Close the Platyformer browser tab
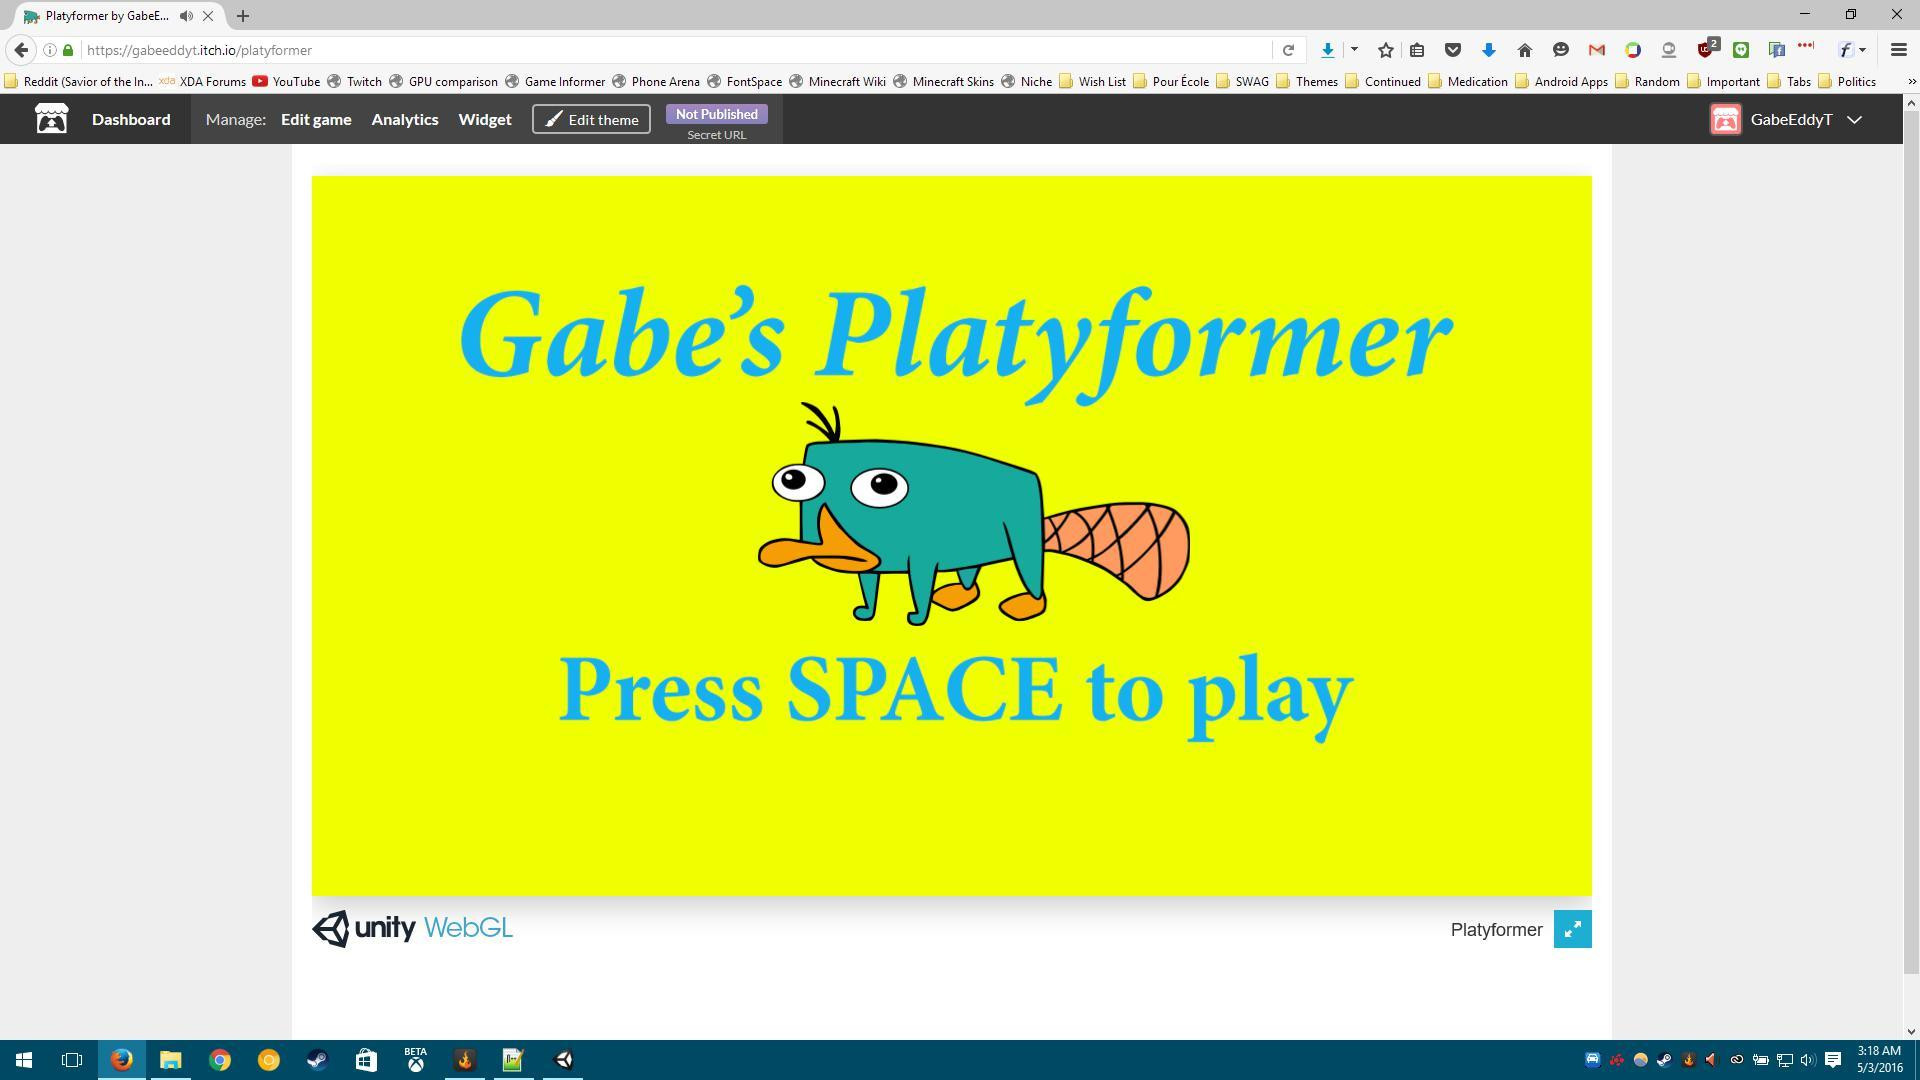Screen dimensions: 1920x1080 click(208, 16)
